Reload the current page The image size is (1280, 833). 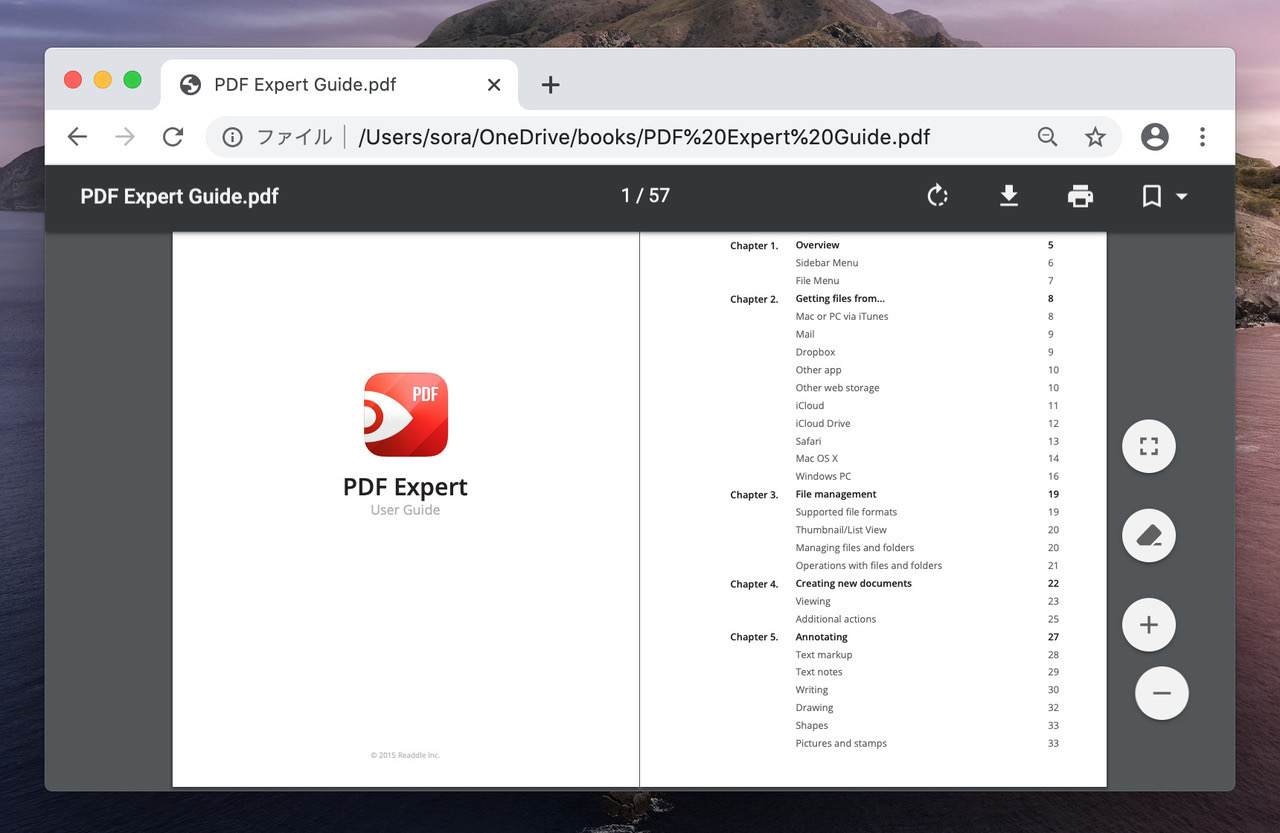coord(173,137)
